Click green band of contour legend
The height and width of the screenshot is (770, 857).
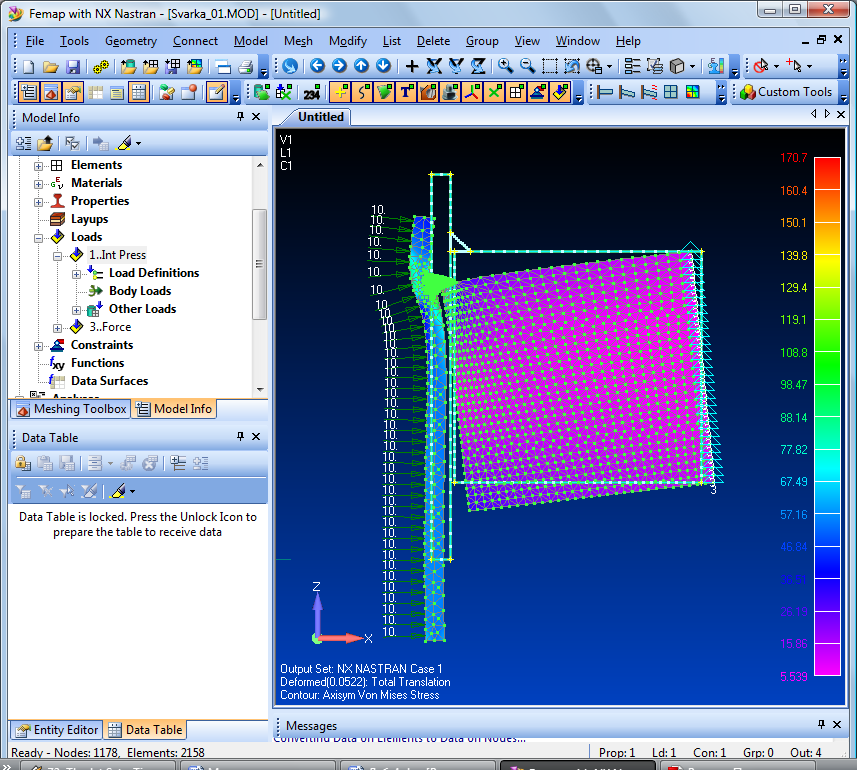[x=827, y=366]
